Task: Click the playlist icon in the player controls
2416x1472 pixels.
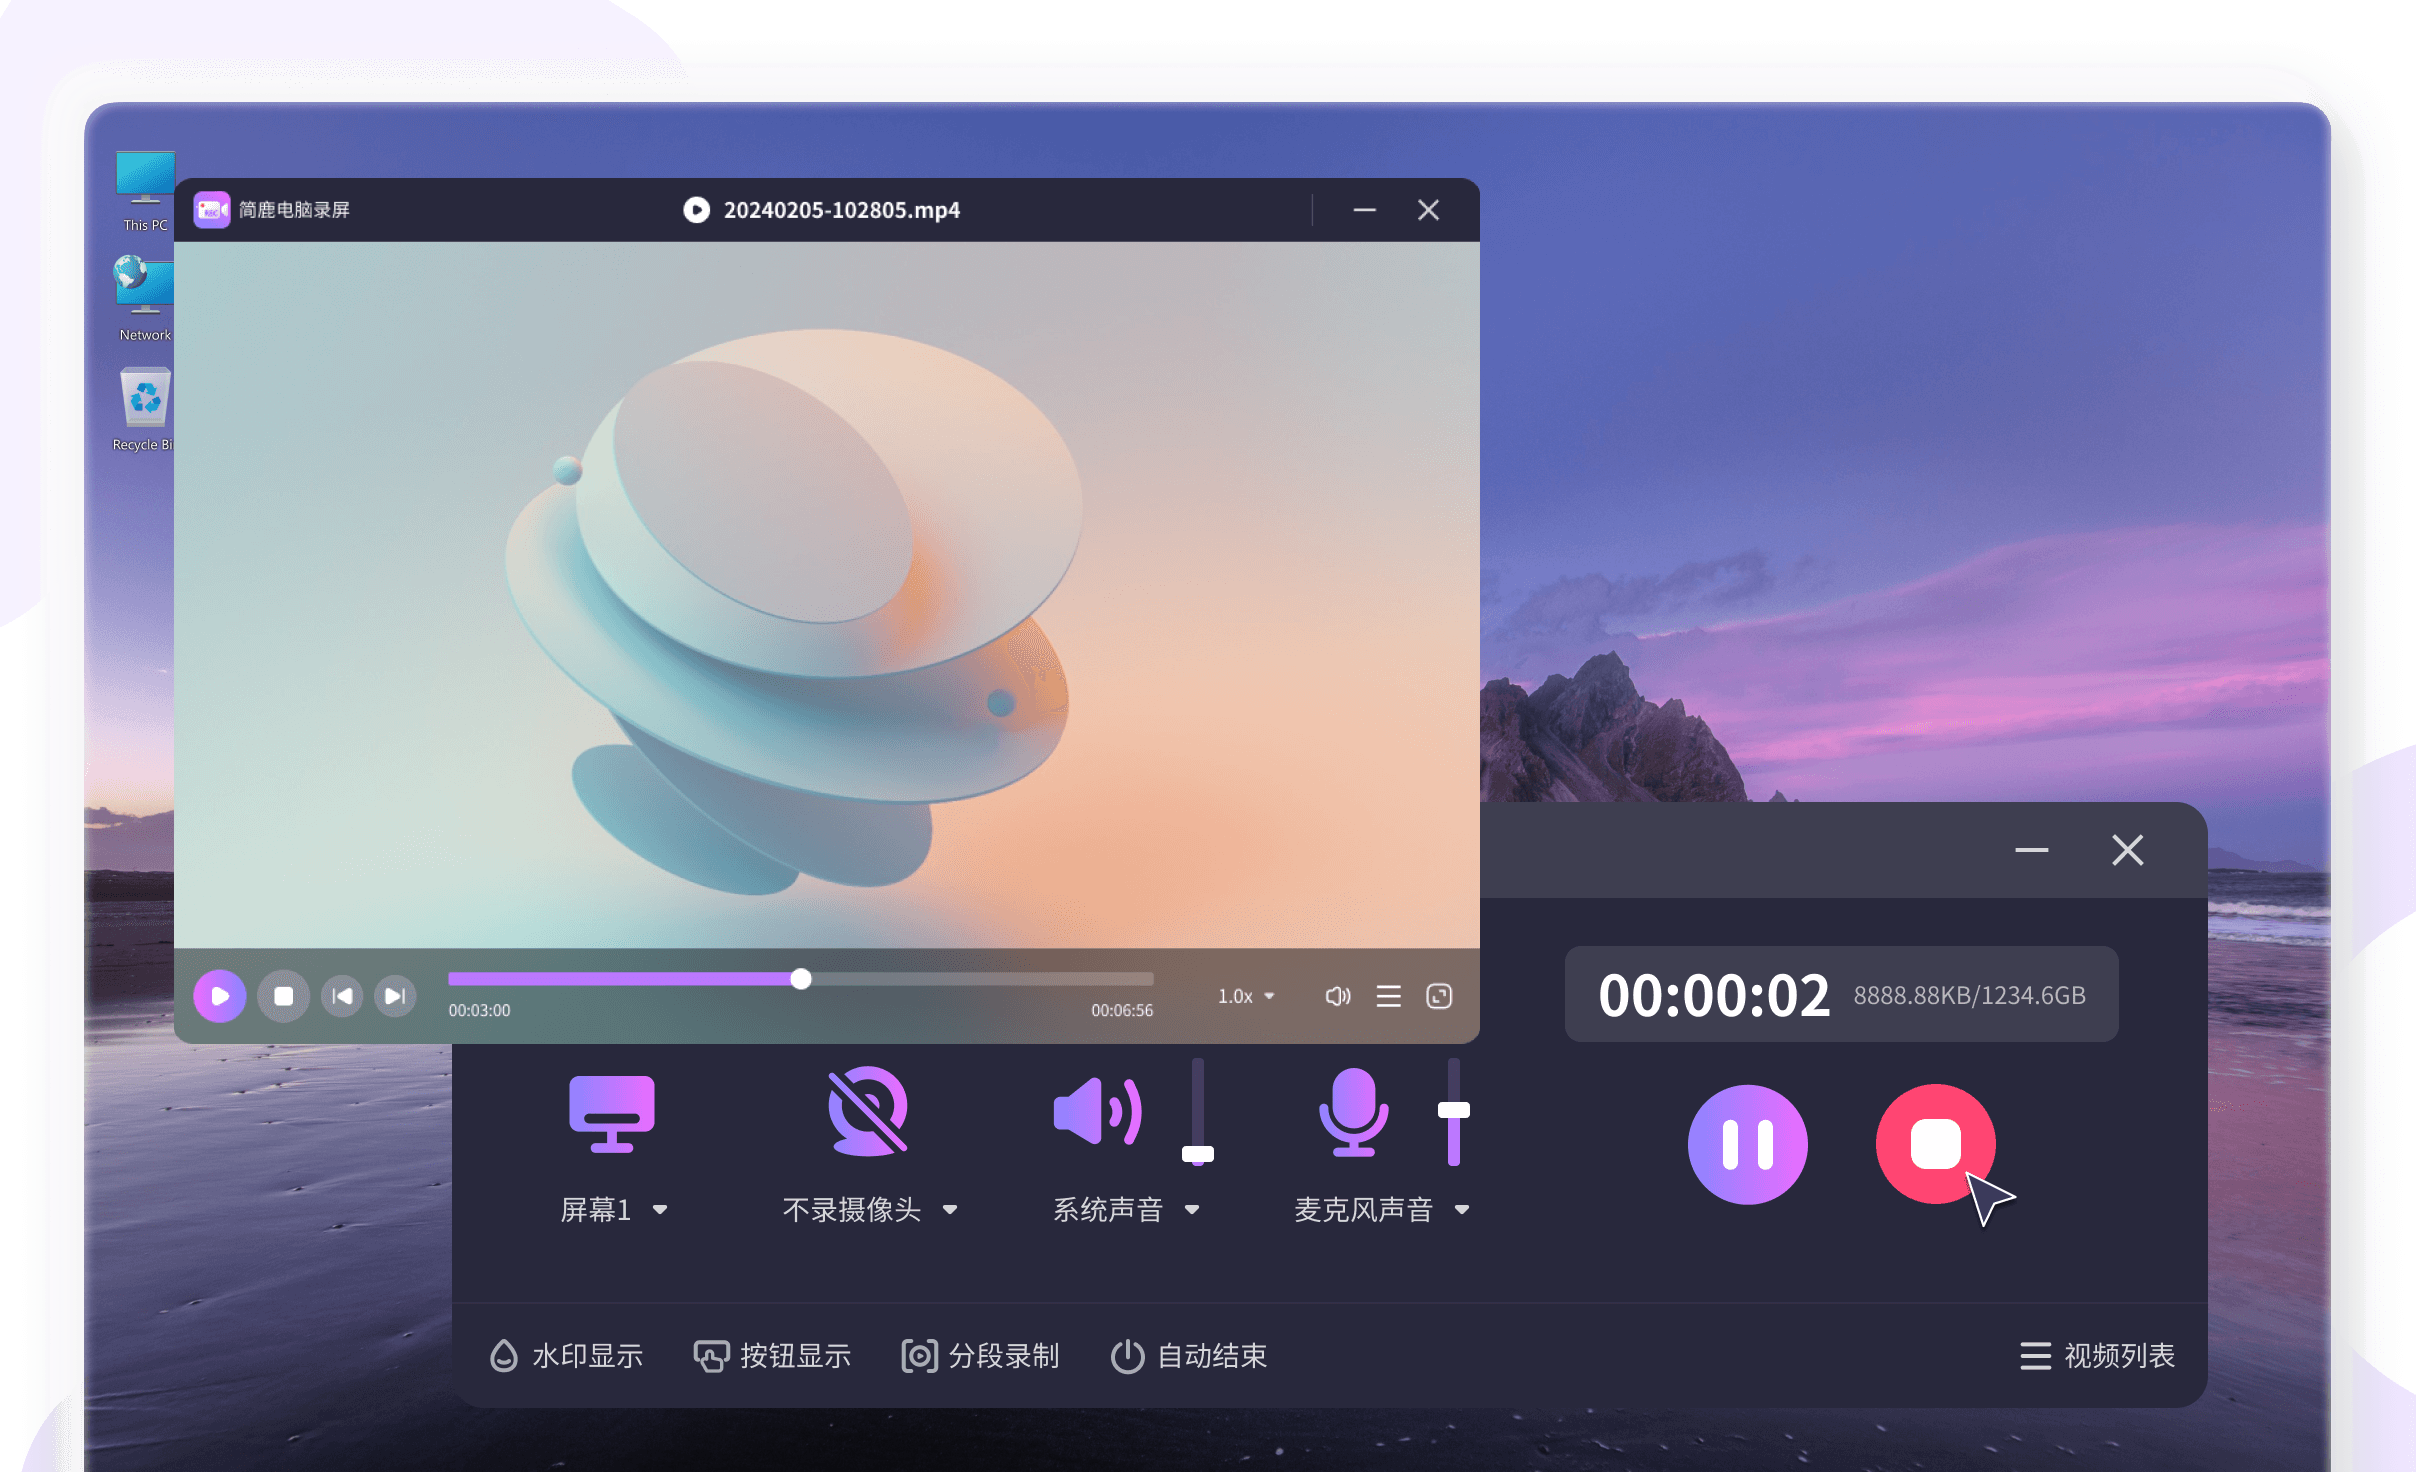Action: (1388, 995)
